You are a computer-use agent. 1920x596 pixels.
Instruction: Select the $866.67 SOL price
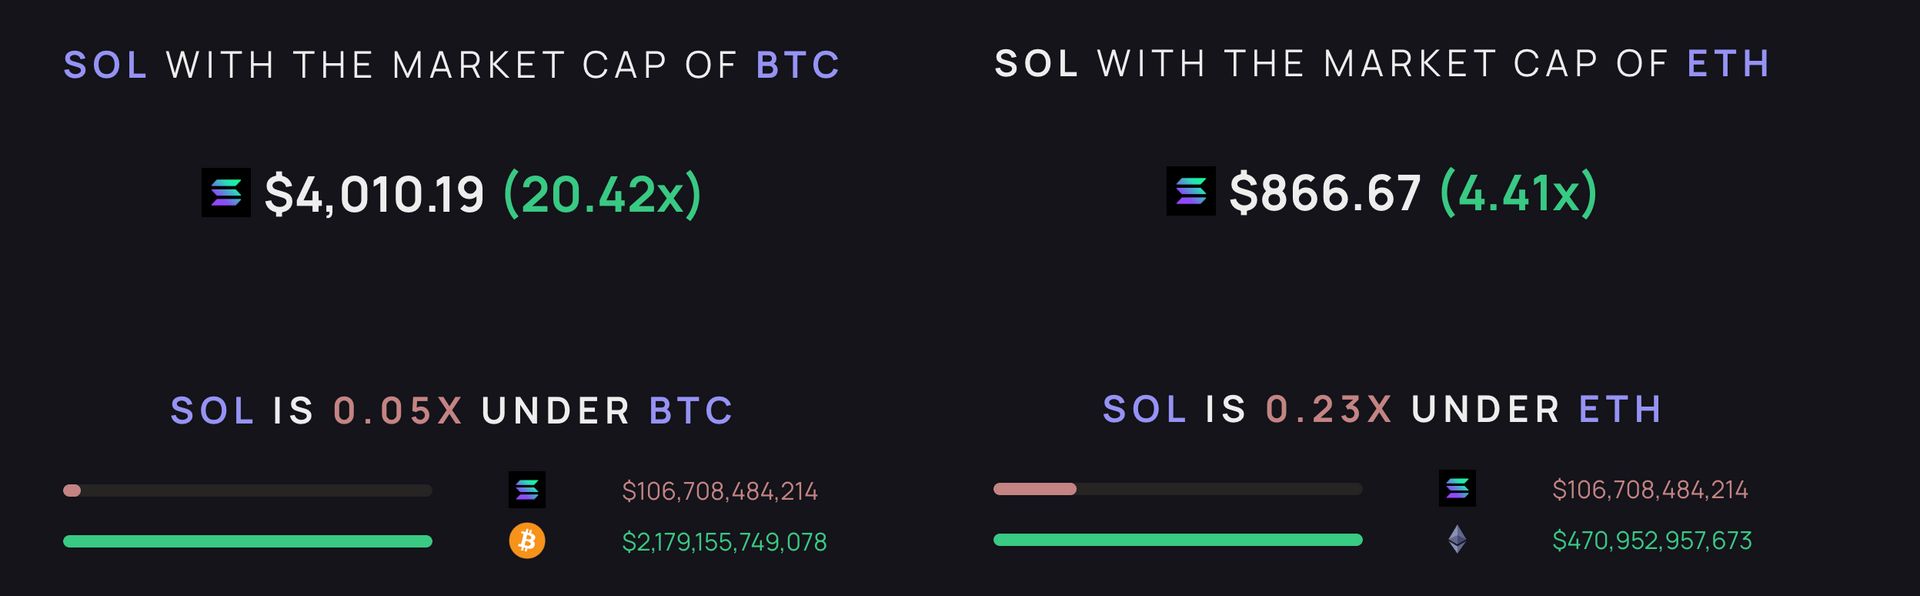click(1325, 193)
